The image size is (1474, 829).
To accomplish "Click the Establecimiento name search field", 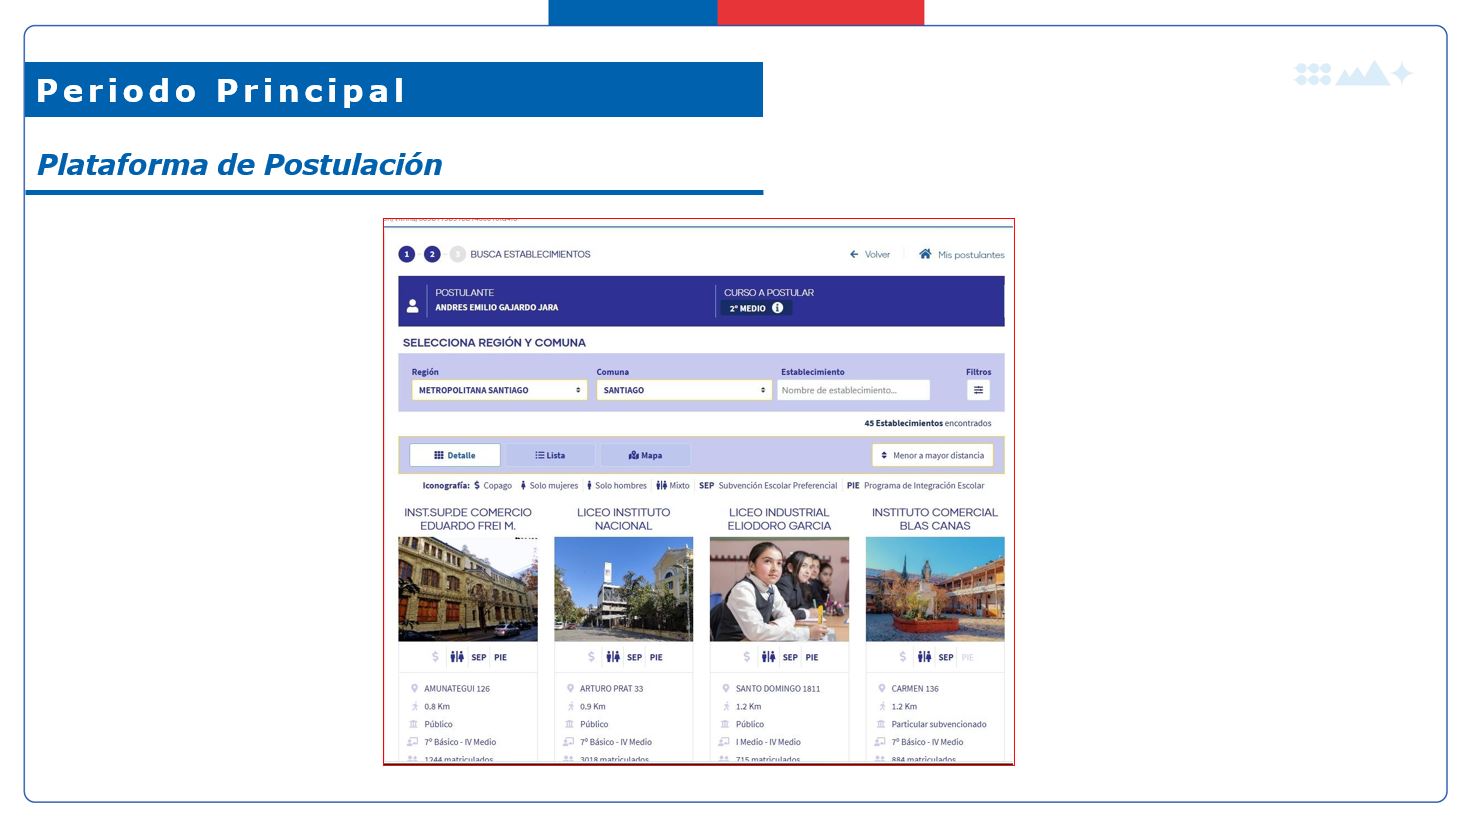I will (853, 390).
